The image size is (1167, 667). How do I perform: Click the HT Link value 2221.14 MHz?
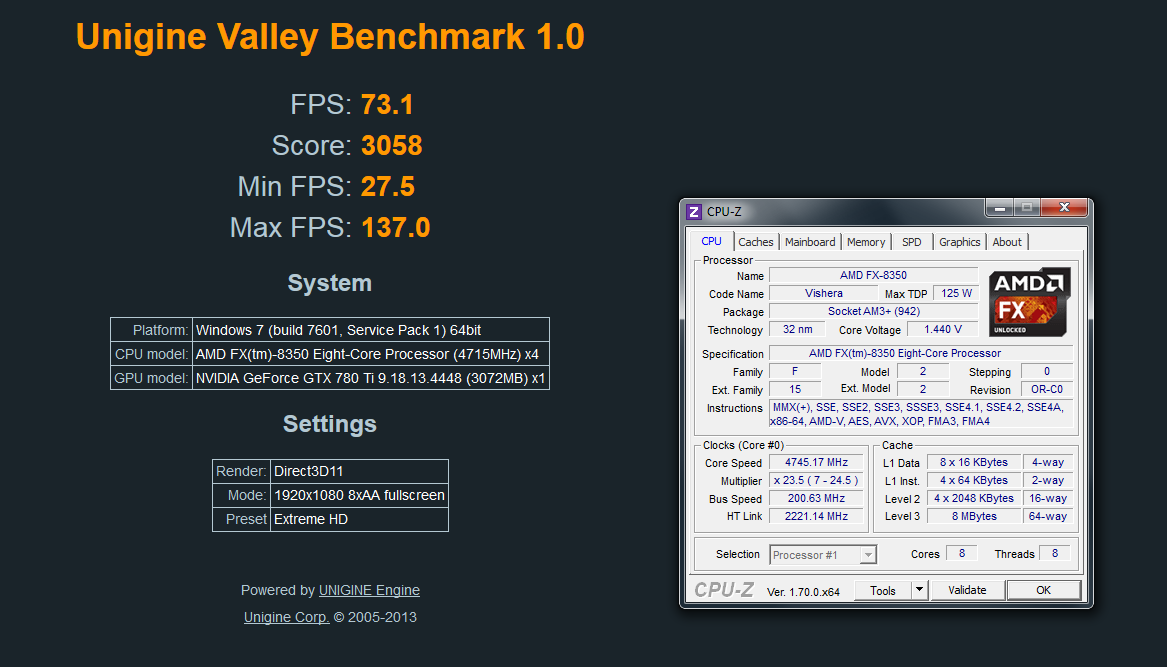pyautogui.click(x=816, y=516)
